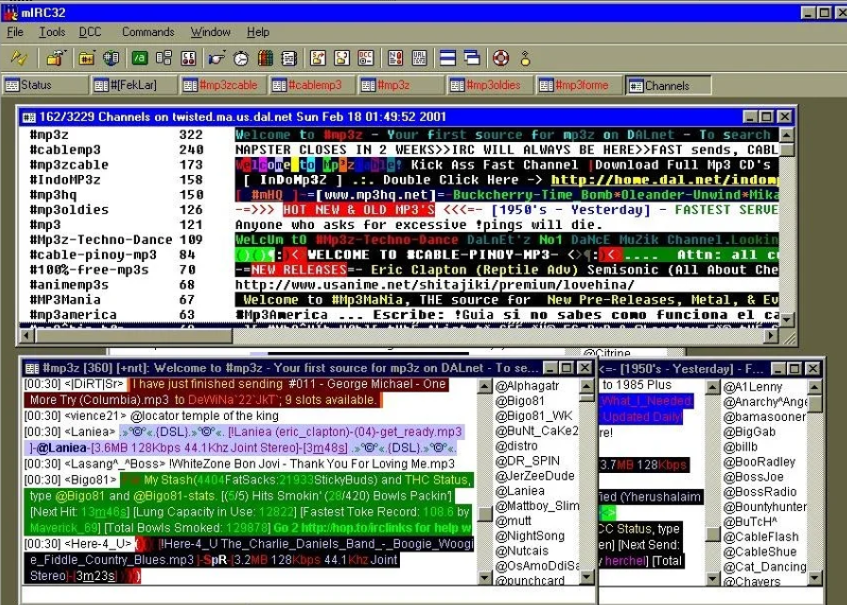Select the Channels switchbar button
The height and width of the screenshot is (605, 847).
pos(668,85)
